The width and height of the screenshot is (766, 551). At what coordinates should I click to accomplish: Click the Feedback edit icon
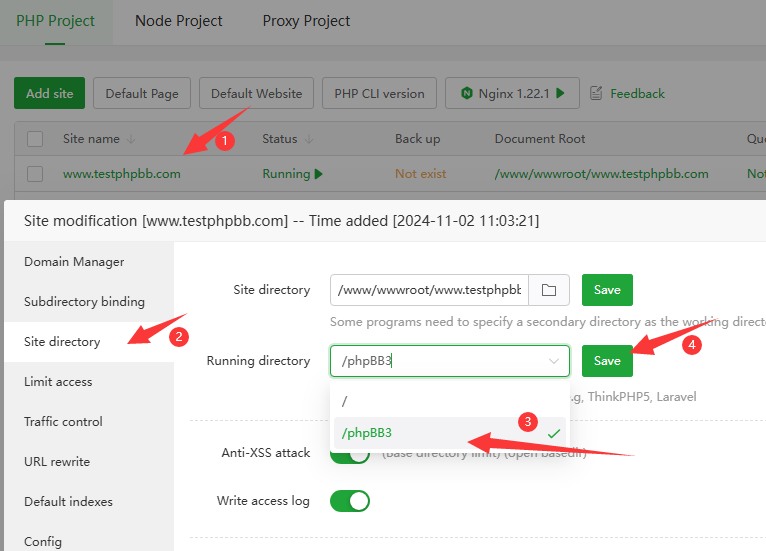coord(596,93)
